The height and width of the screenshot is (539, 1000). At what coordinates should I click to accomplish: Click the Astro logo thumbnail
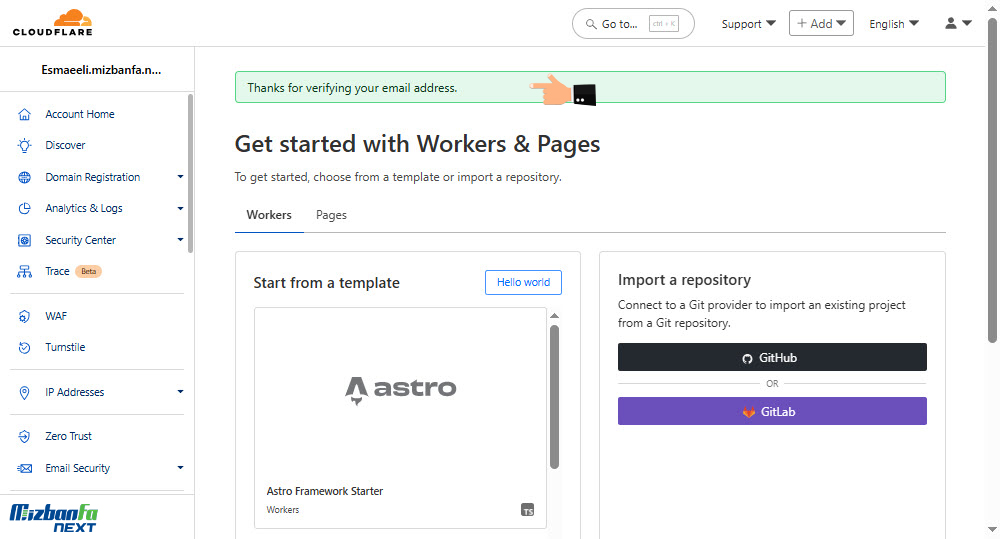tap(401, 390)
